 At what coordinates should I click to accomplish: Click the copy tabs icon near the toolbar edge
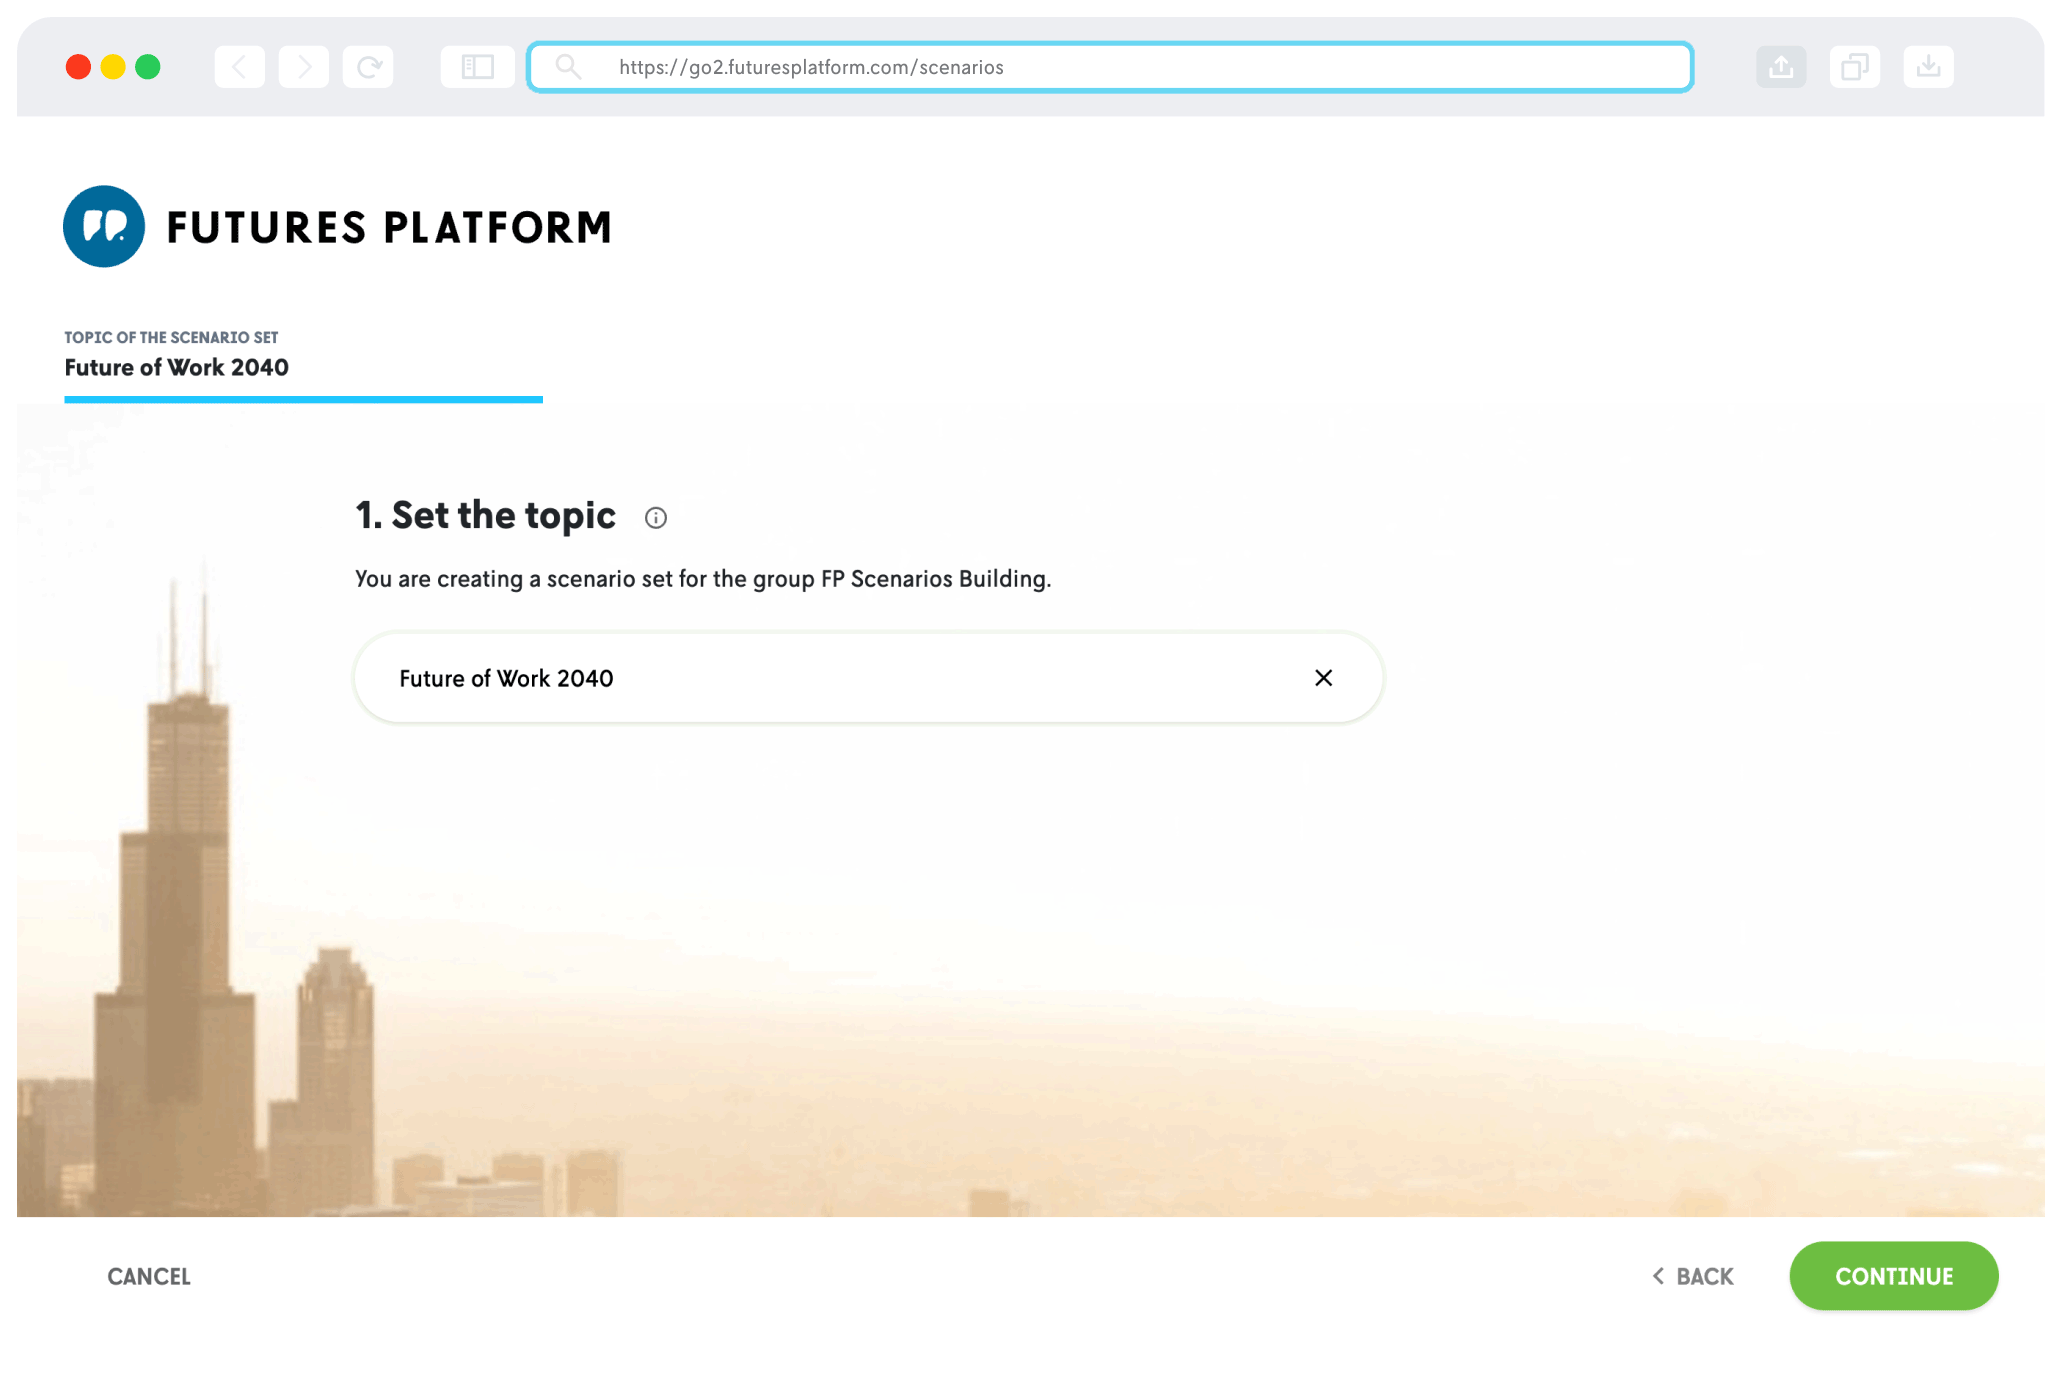point(1855,66)
